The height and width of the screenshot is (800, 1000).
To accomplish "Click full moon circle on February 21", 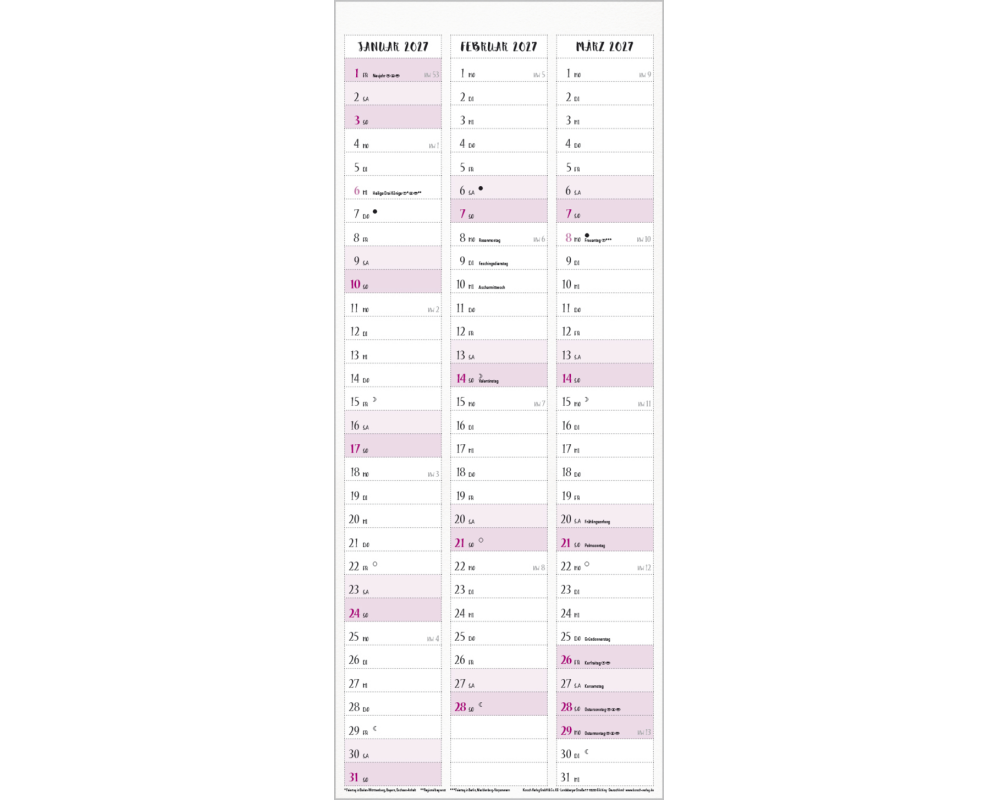I will (481, 540).
